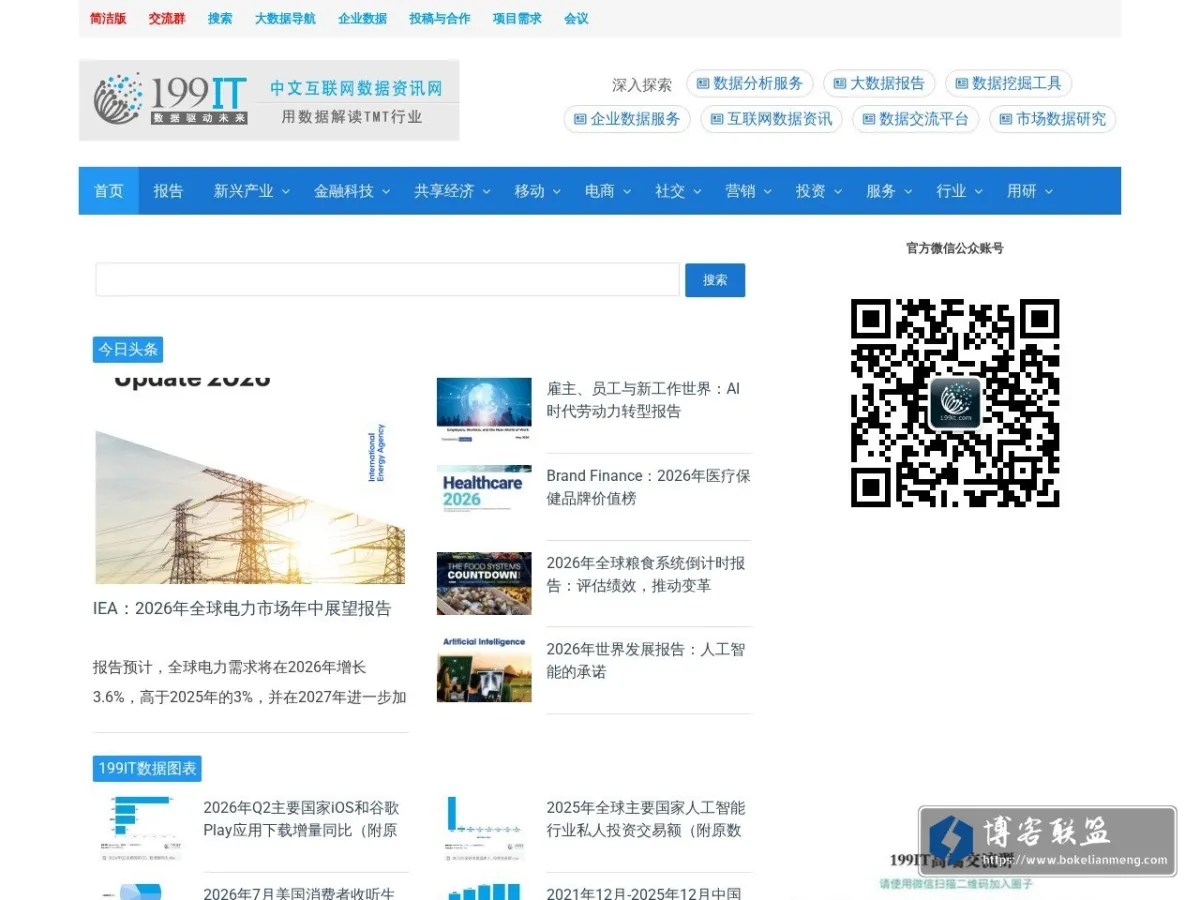Open 2026年7月美国消费者收听 article link
The width and height of the screenshot is (1200, 900).
299,892
